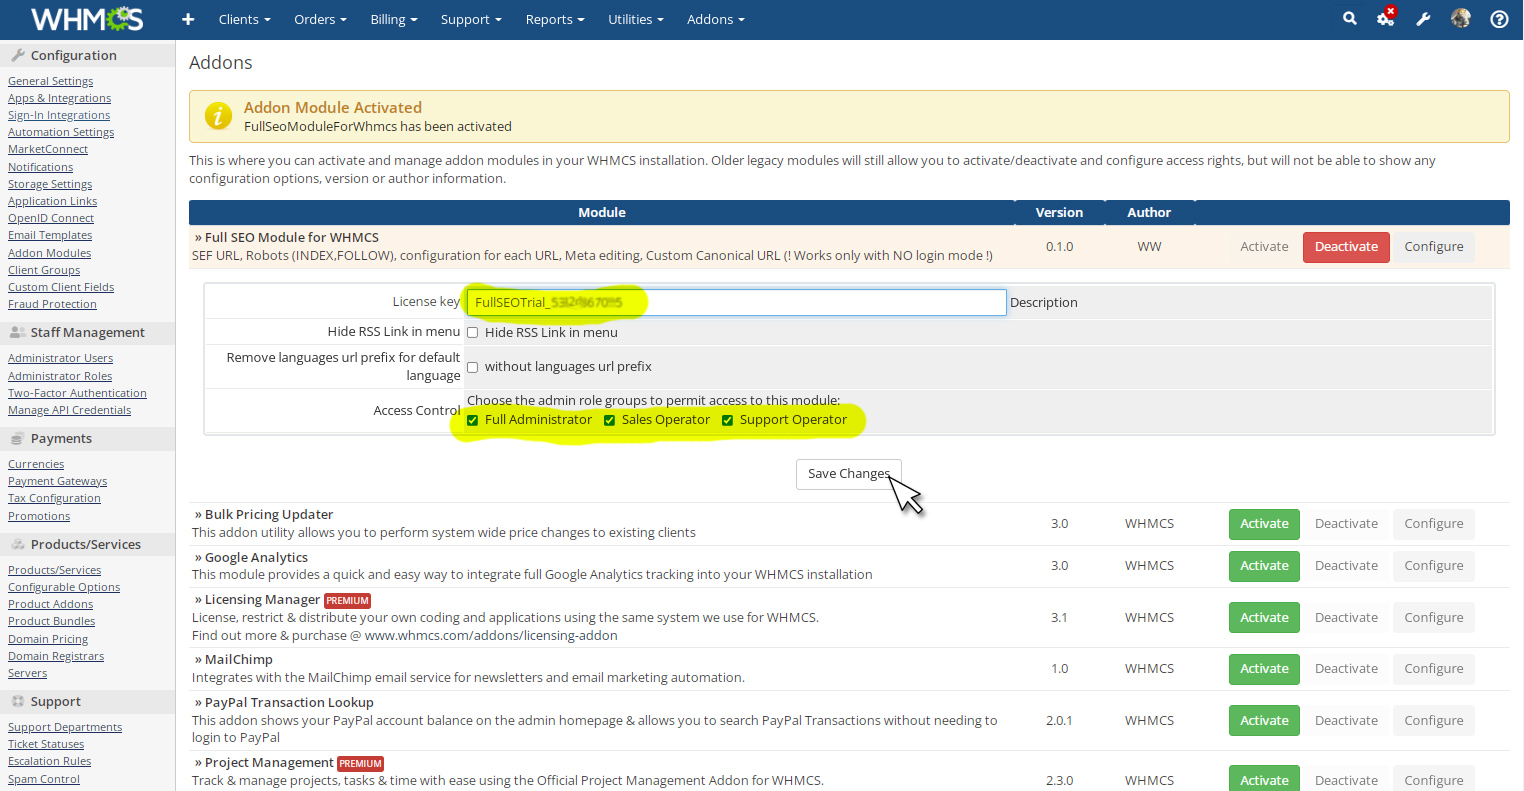Deactivate the Full SEO Module

(x=1346, y=247)
